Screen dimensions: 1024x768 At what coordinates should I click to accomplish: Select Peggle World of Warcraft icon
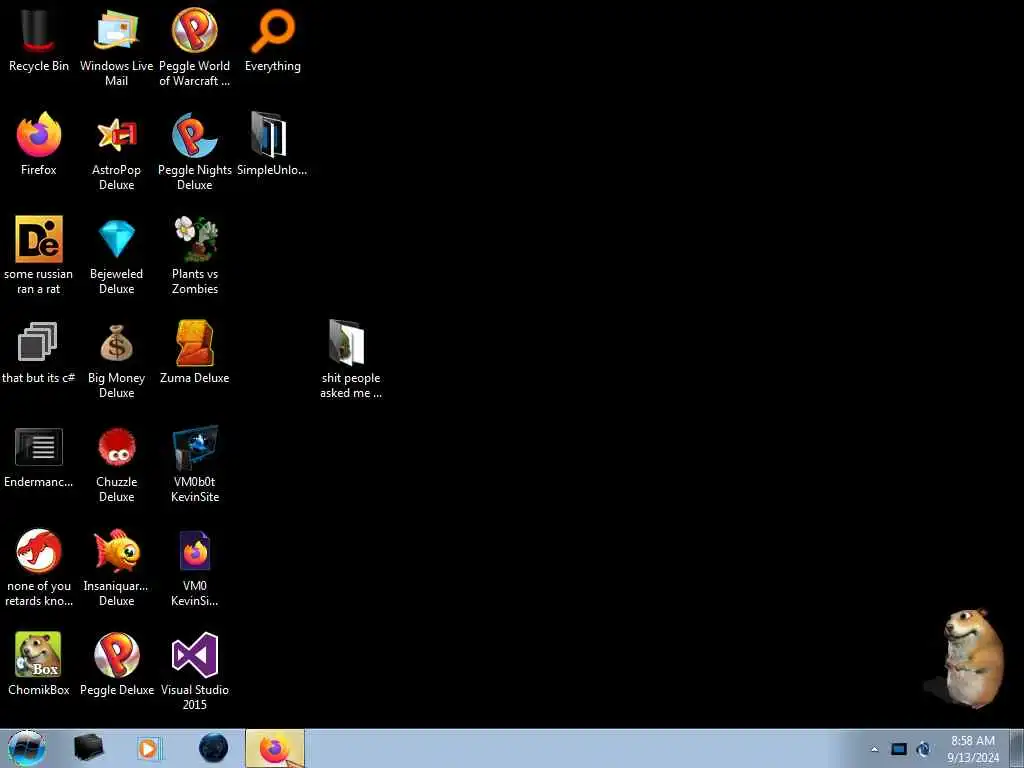click(x=195, y=30)
